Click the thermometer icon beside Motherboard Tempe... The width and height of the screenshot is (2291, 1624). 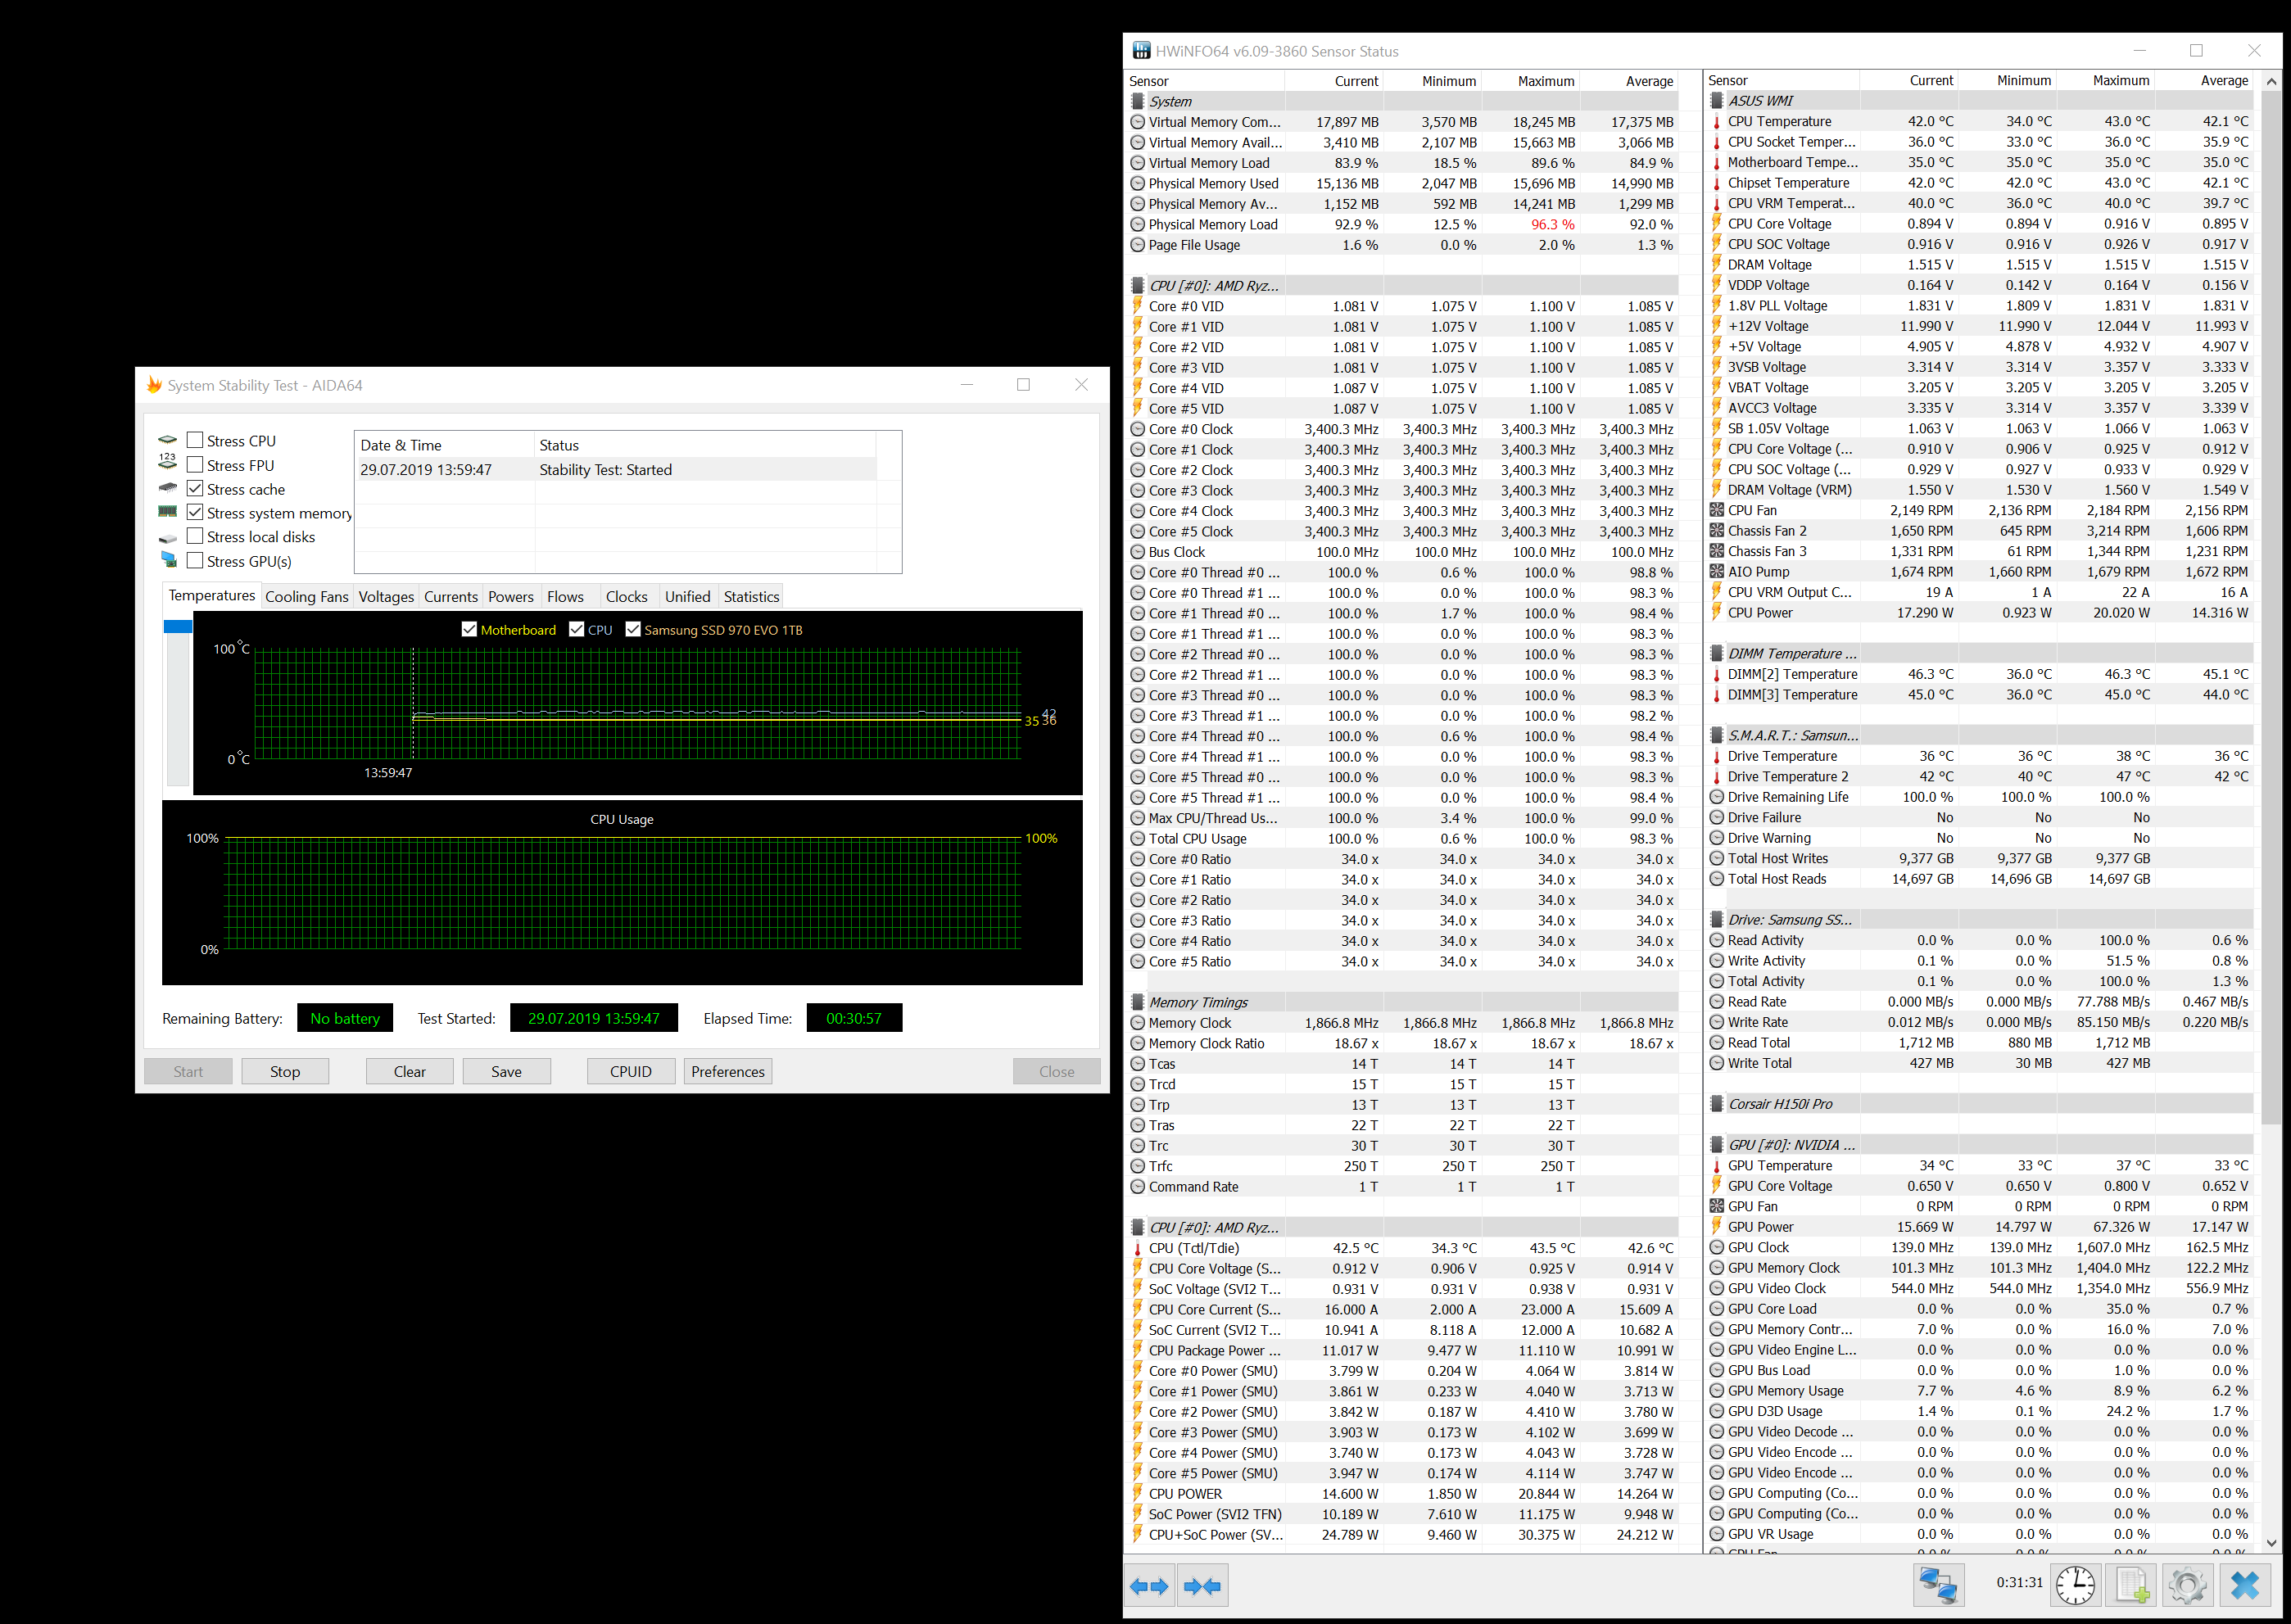click(1717, 162)
